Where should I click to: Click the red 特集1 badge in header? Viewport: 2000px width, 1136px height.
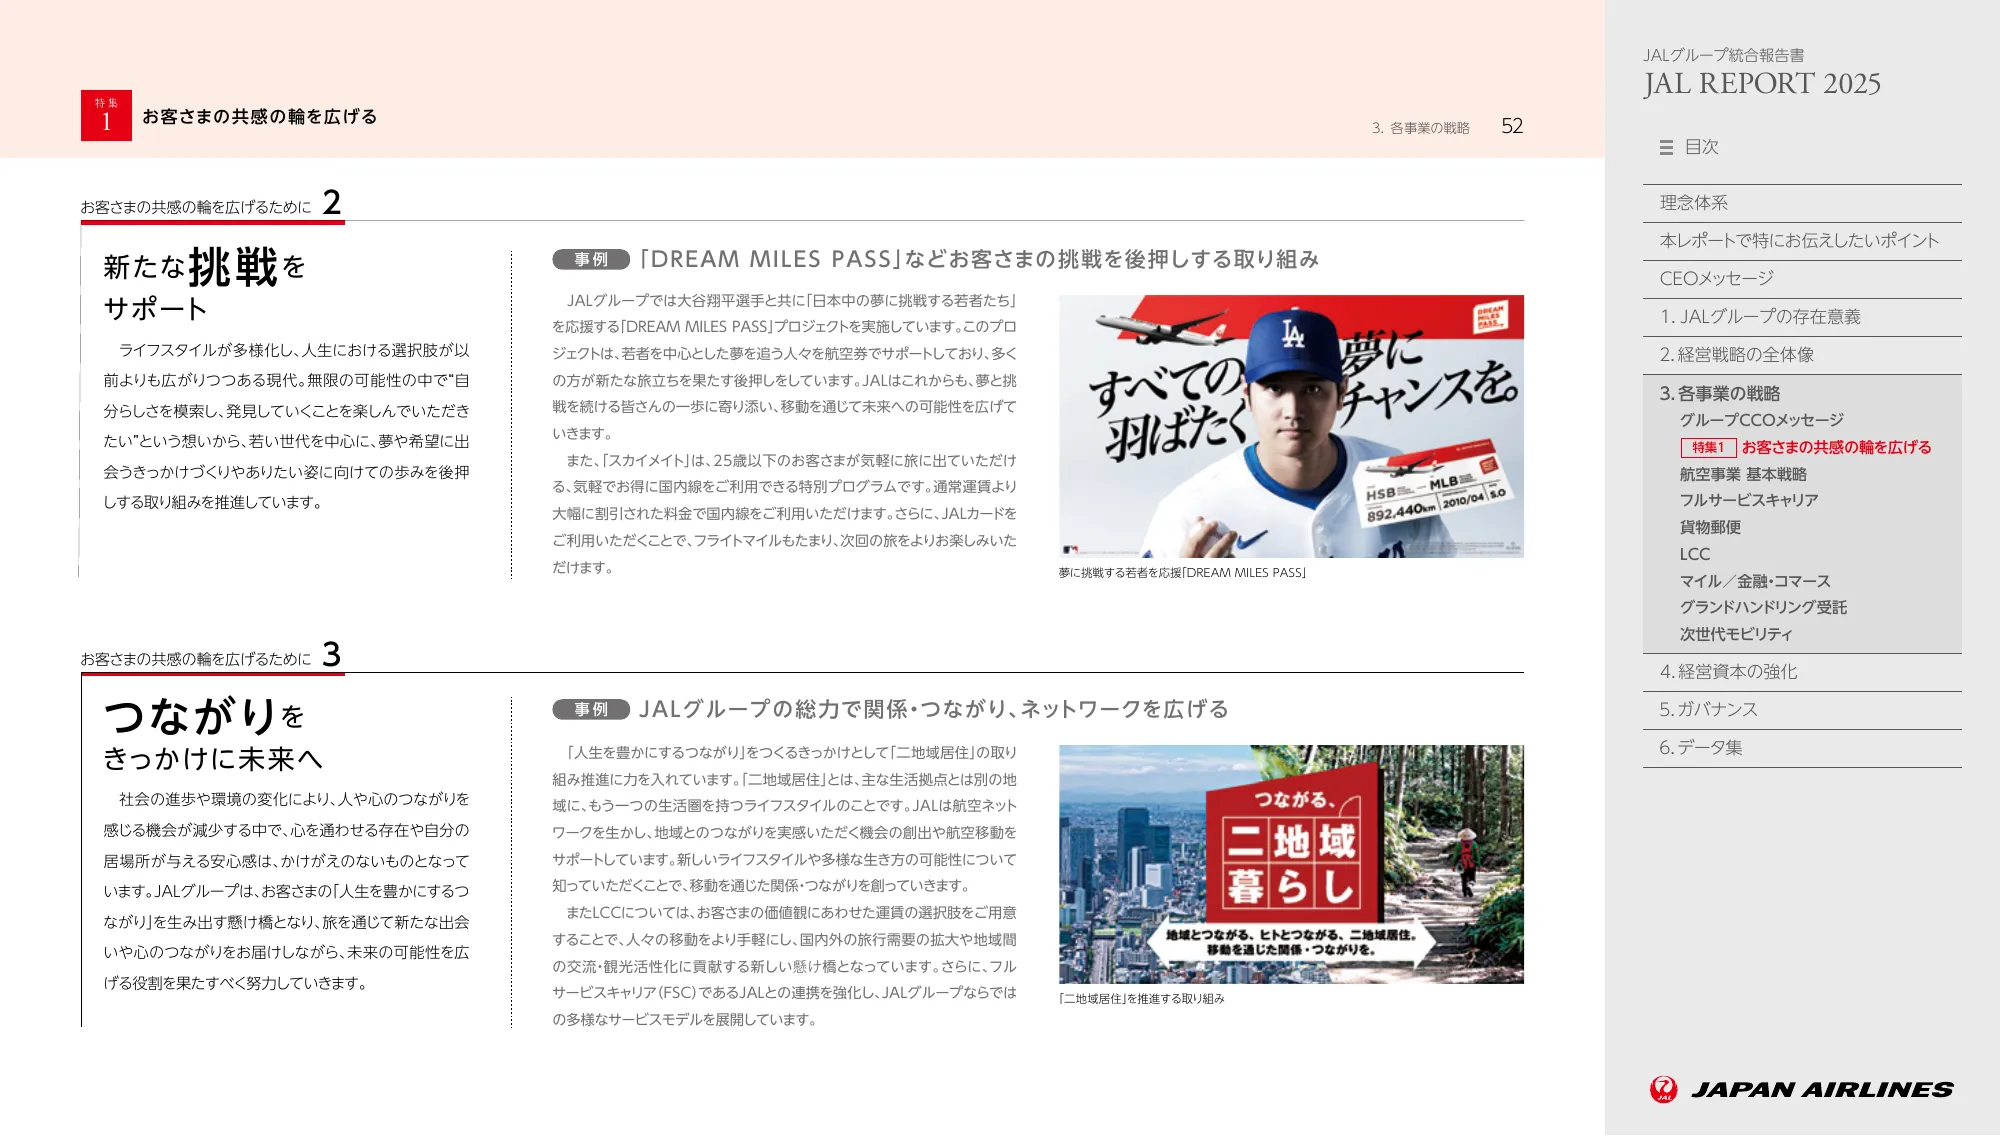click(x=106, y=116)
